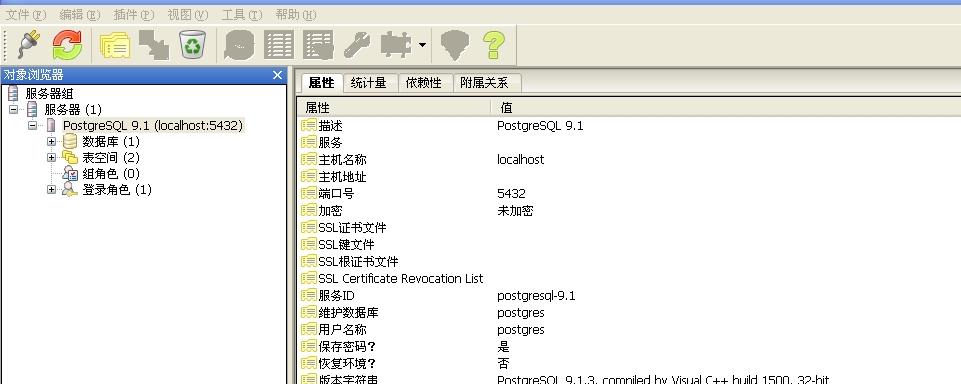Click the plugins puzzle piece icon
This screenshot has height=384, width=961.
[396, 45]
